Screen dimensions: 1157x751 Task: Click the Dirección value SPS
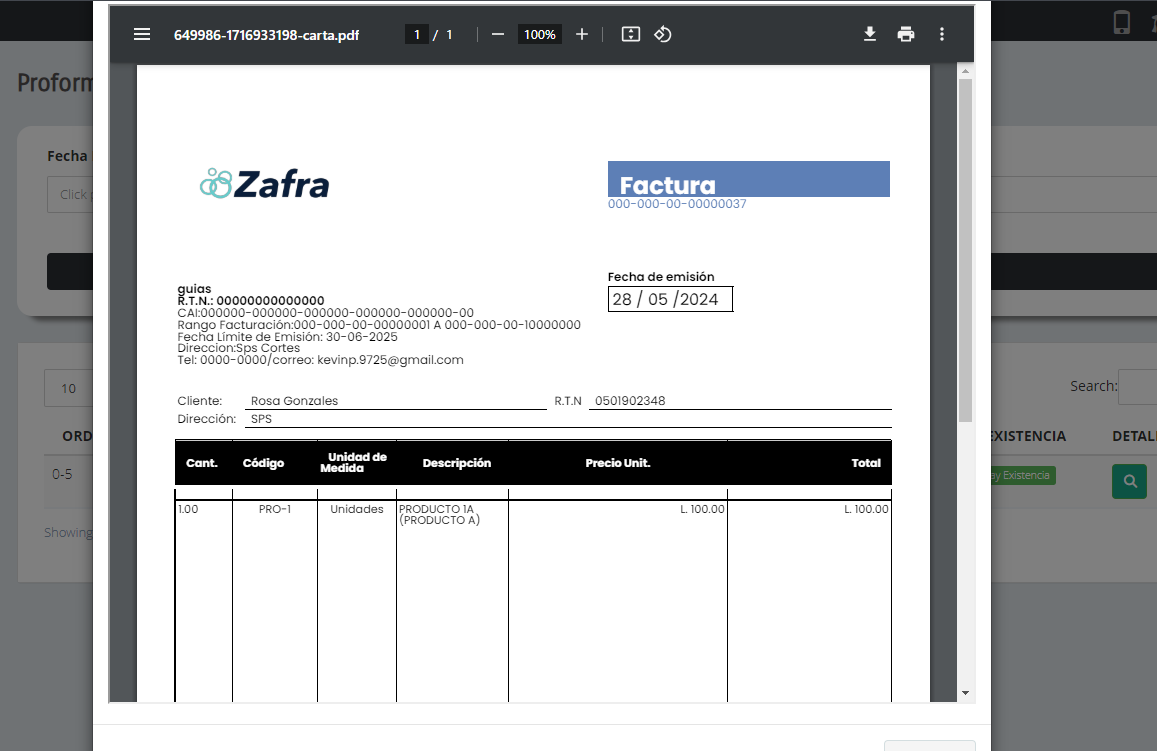[x=261, y=418]
